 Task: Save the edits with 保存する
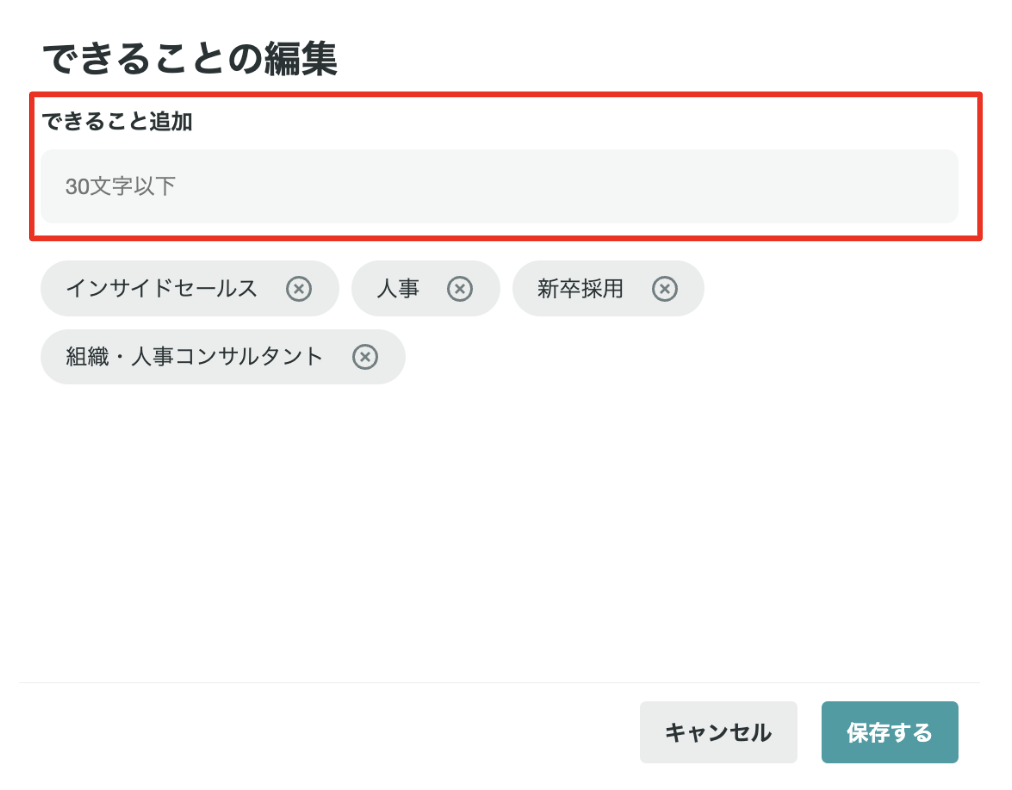pos(889,732)
